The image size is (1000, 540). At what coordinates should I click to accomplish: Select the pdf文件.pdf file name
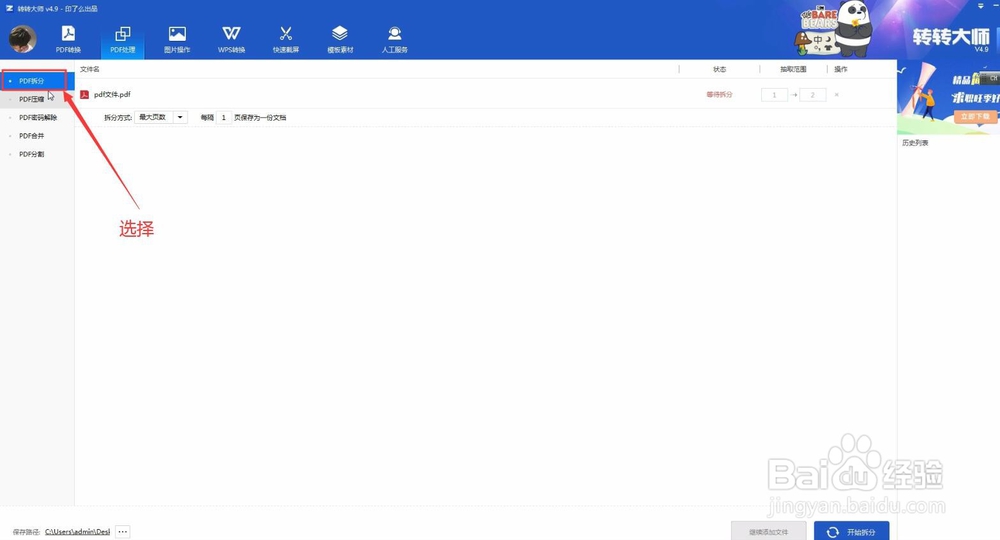click(112, 94)
